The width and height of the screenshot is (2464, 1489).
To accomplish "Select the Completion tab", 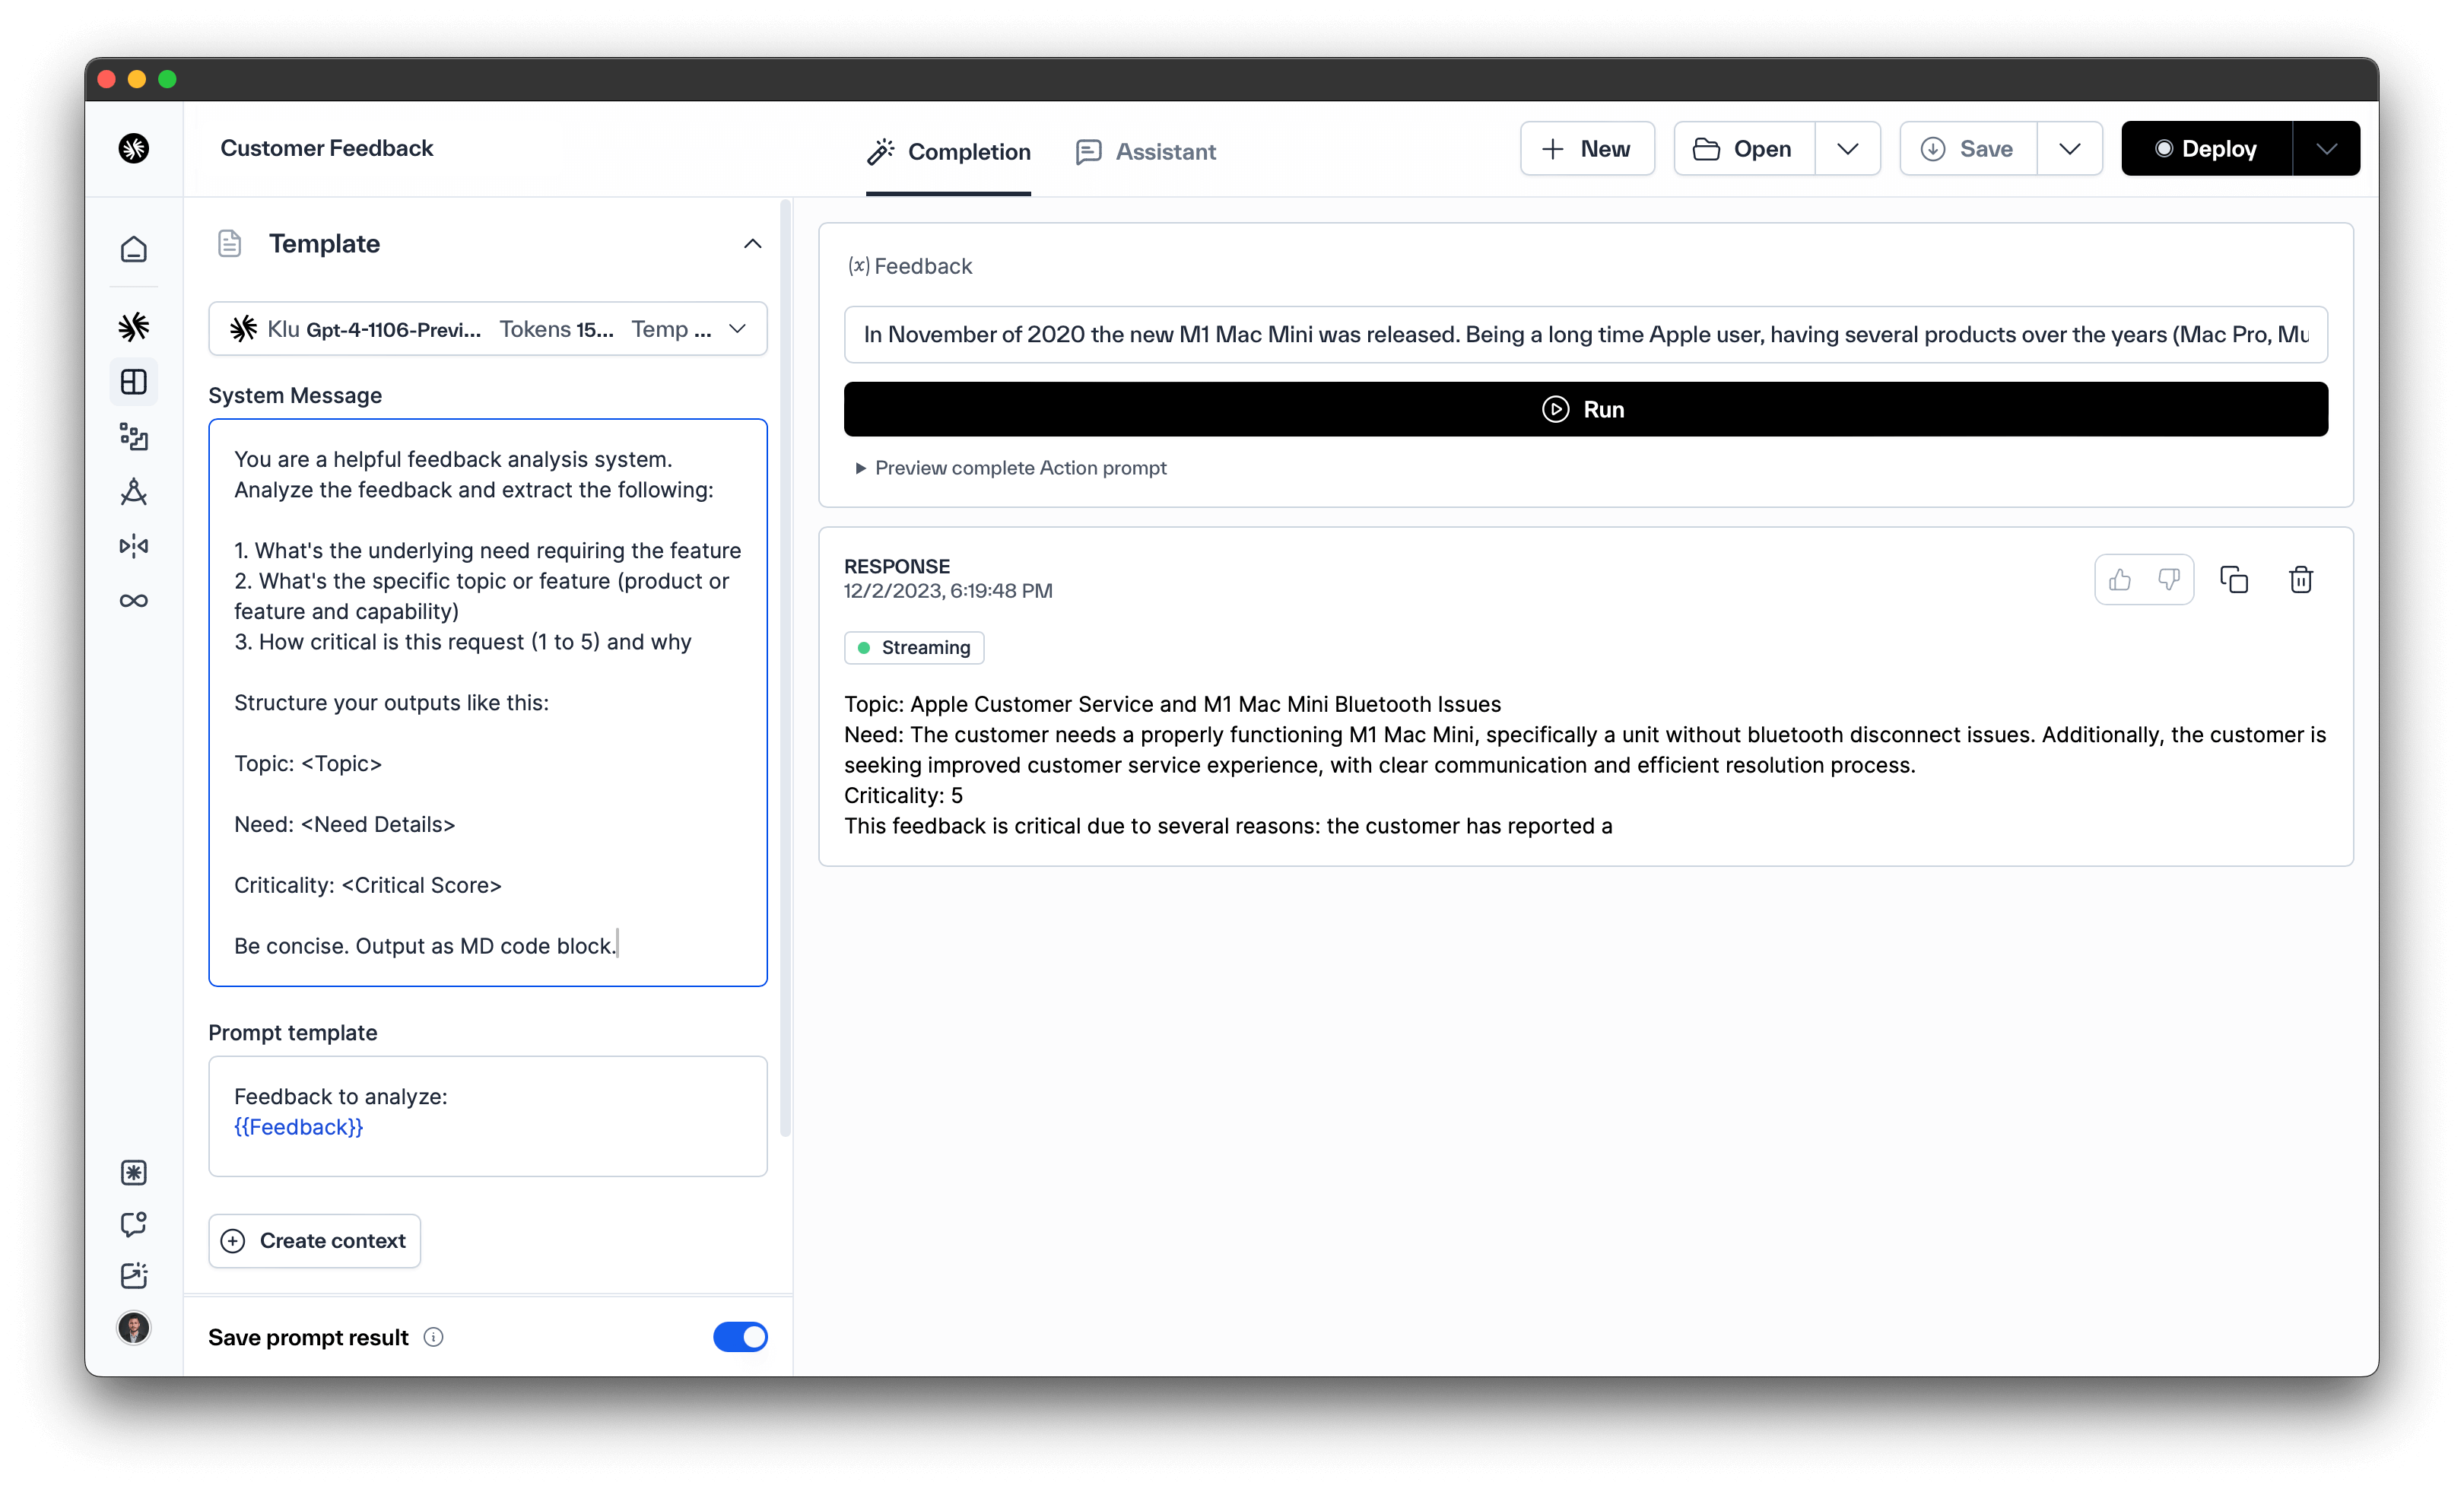I will (x=948, y=152).
